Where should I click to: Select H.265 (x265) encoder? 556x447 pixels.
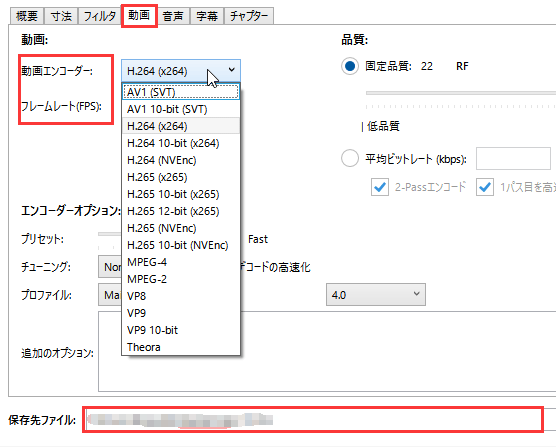coord(181,177)
